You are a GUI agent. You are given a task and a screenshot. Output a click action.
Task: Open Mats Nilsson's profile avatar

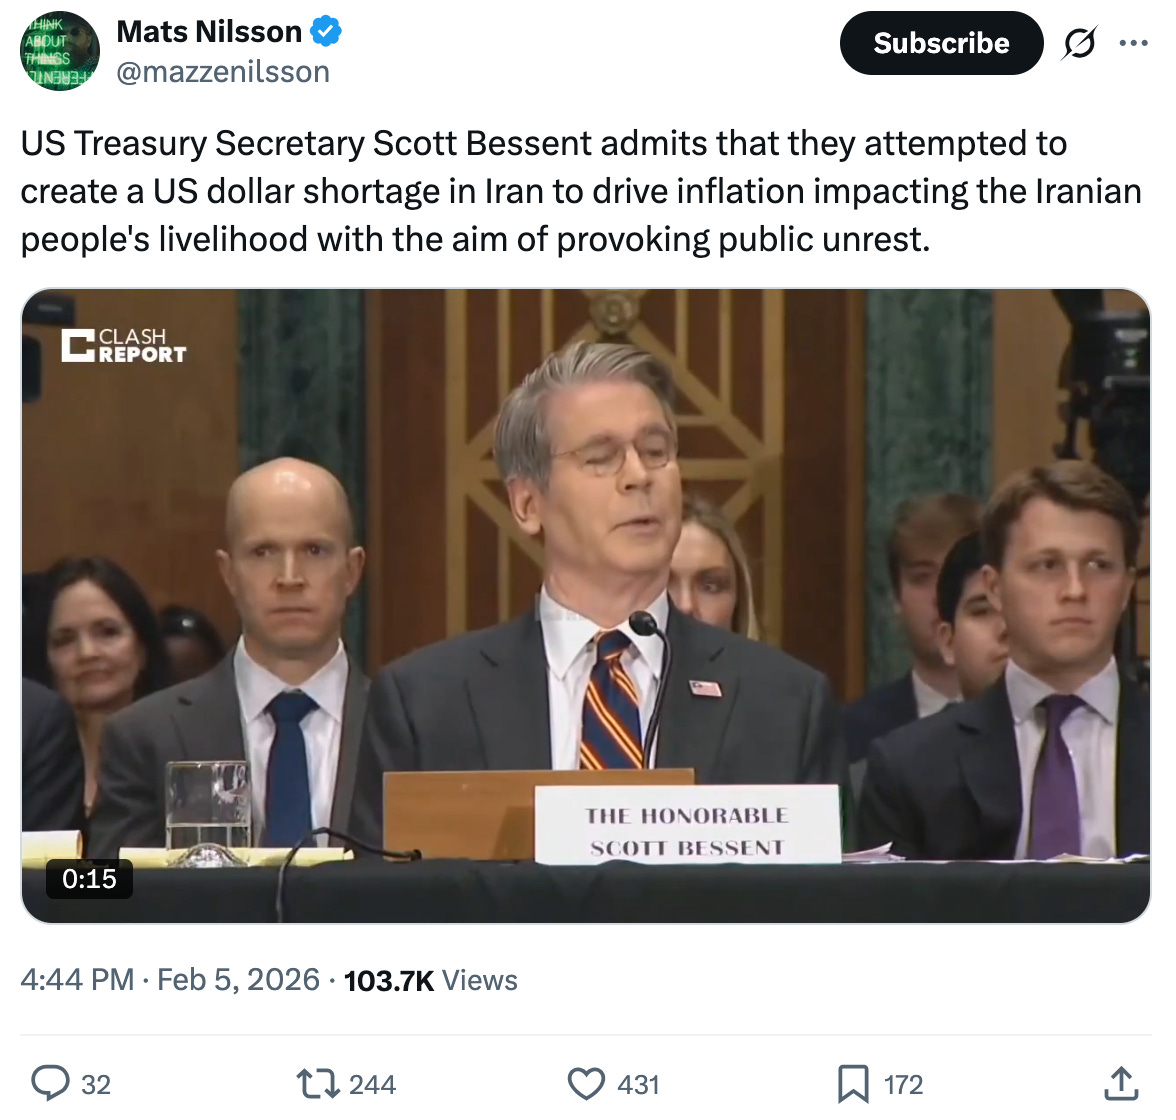point(59,51)
